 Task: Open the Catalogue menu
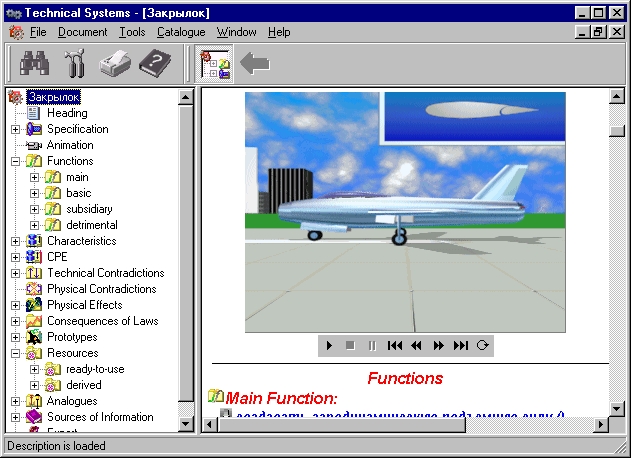180,32
